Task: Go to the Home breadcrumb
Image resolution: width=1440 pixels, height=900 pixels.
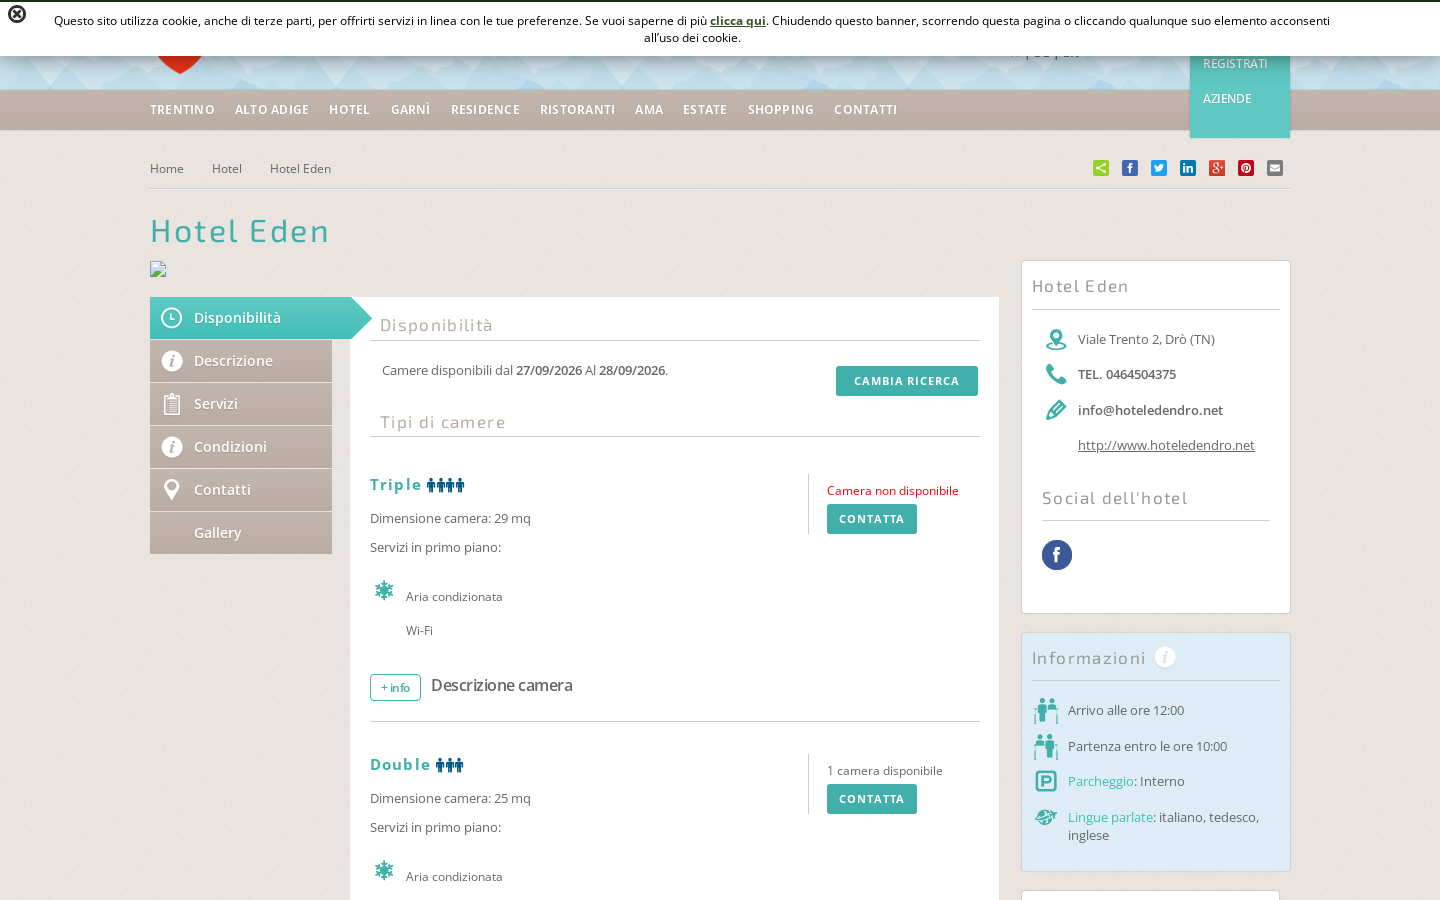Action: [167, 169]
